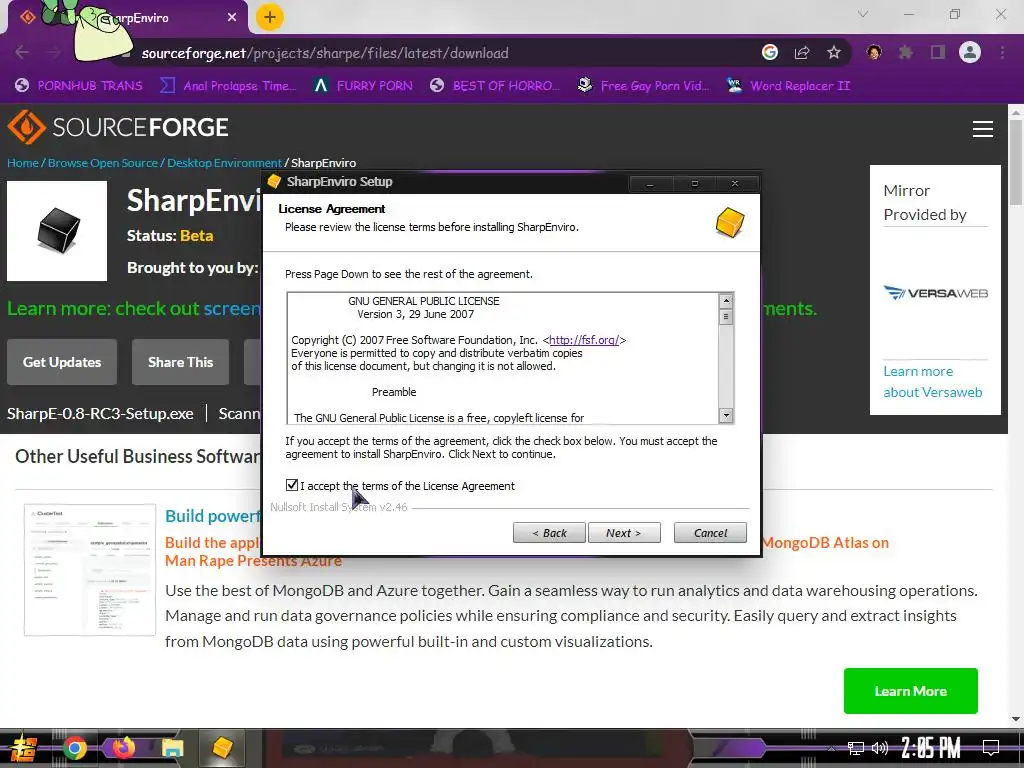
Task: Click the yellow cube installer icon
Action: [729, 223]
